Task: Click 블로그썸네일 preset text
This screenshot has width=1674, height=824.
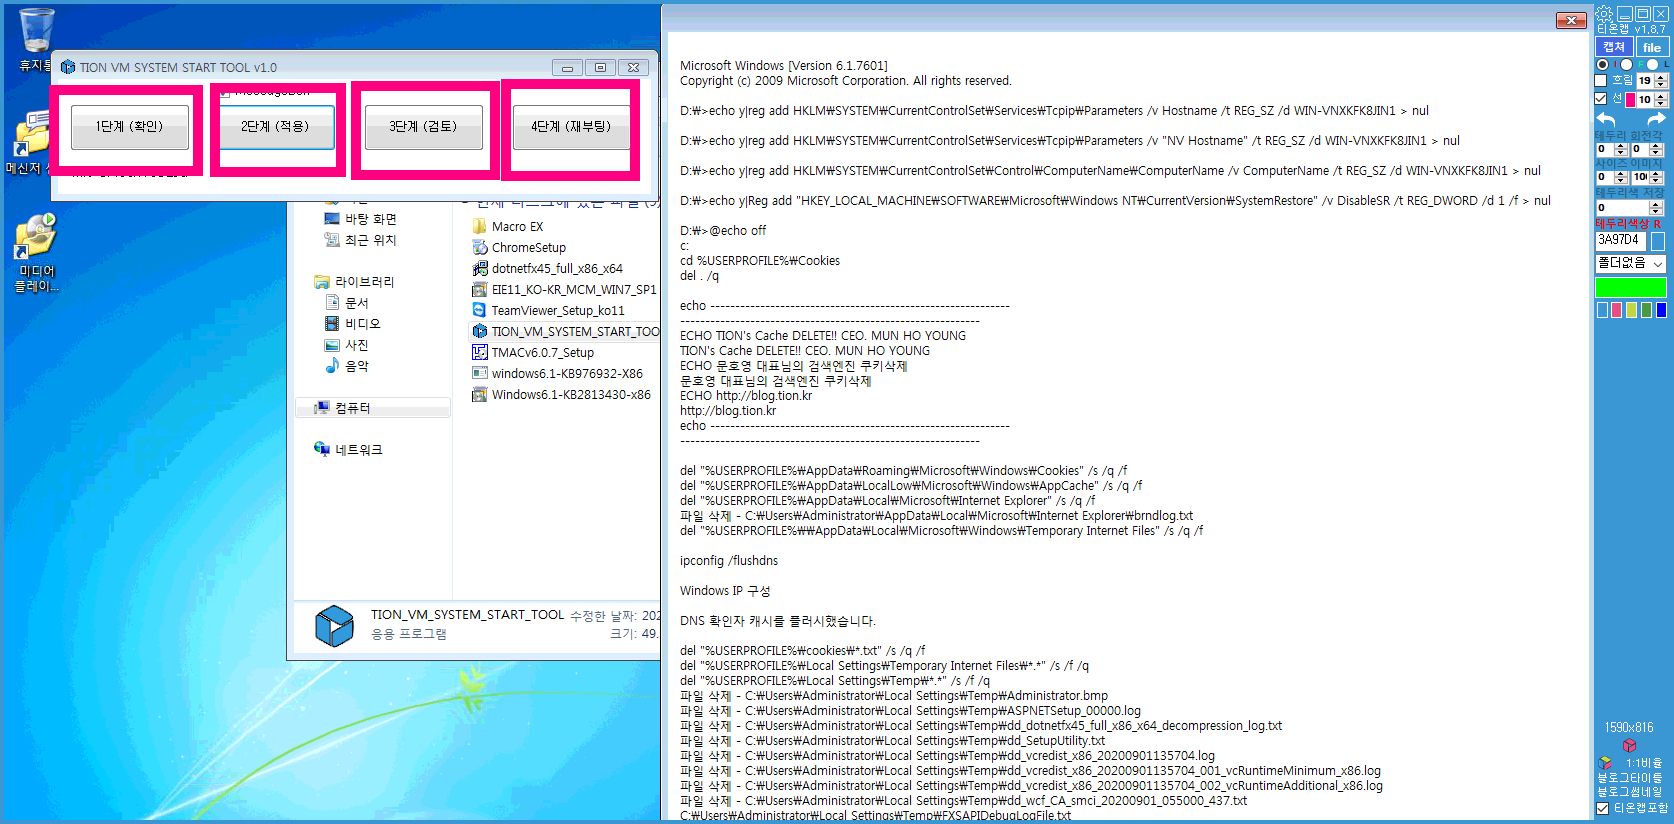Action: click(x=1629, y=791)
